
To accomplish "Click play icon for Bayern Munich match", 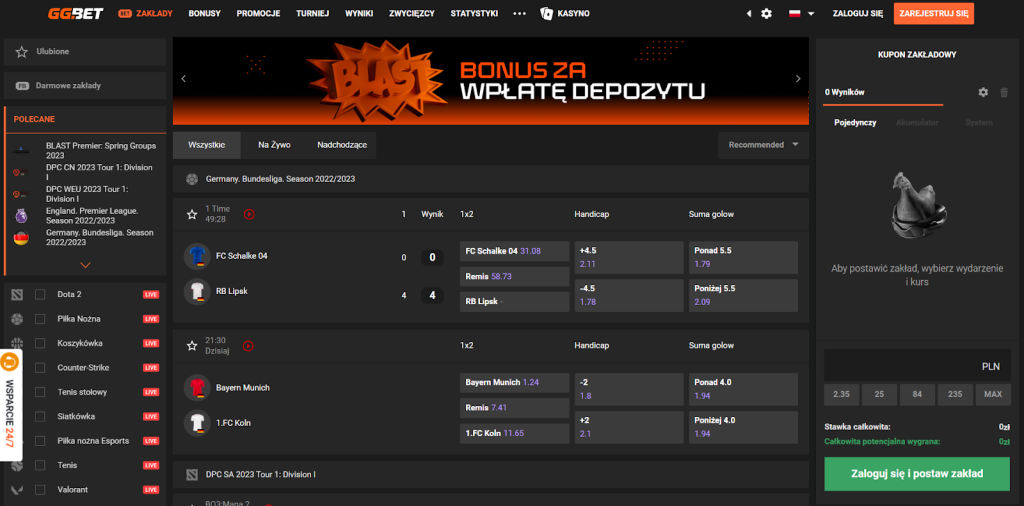I will [249, 346].
